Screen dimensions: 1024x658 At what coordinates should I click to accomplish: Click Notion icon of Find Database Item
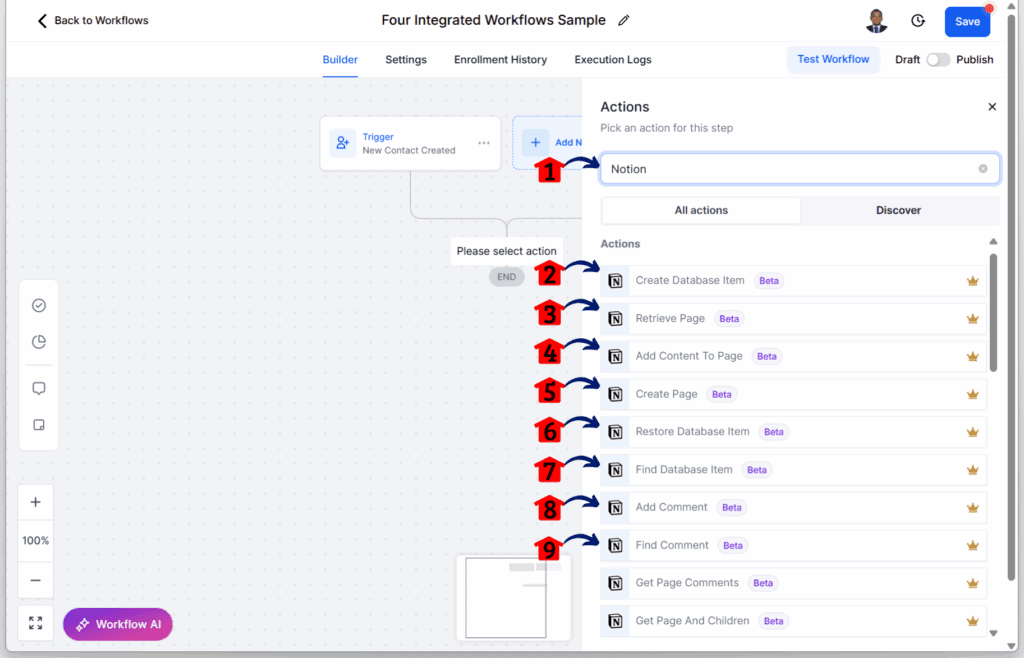615,470
